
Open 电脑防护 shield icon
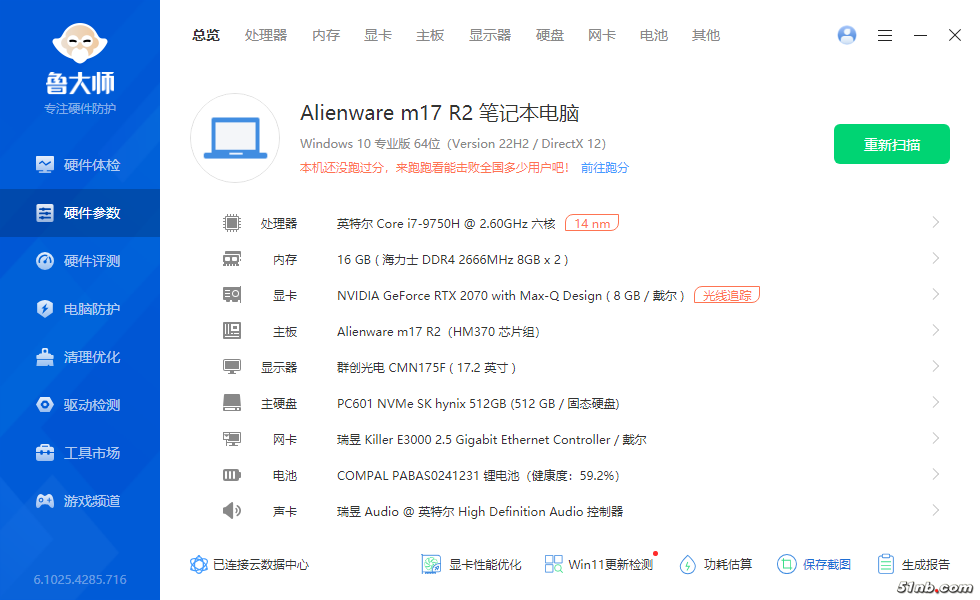coord(45,309)
